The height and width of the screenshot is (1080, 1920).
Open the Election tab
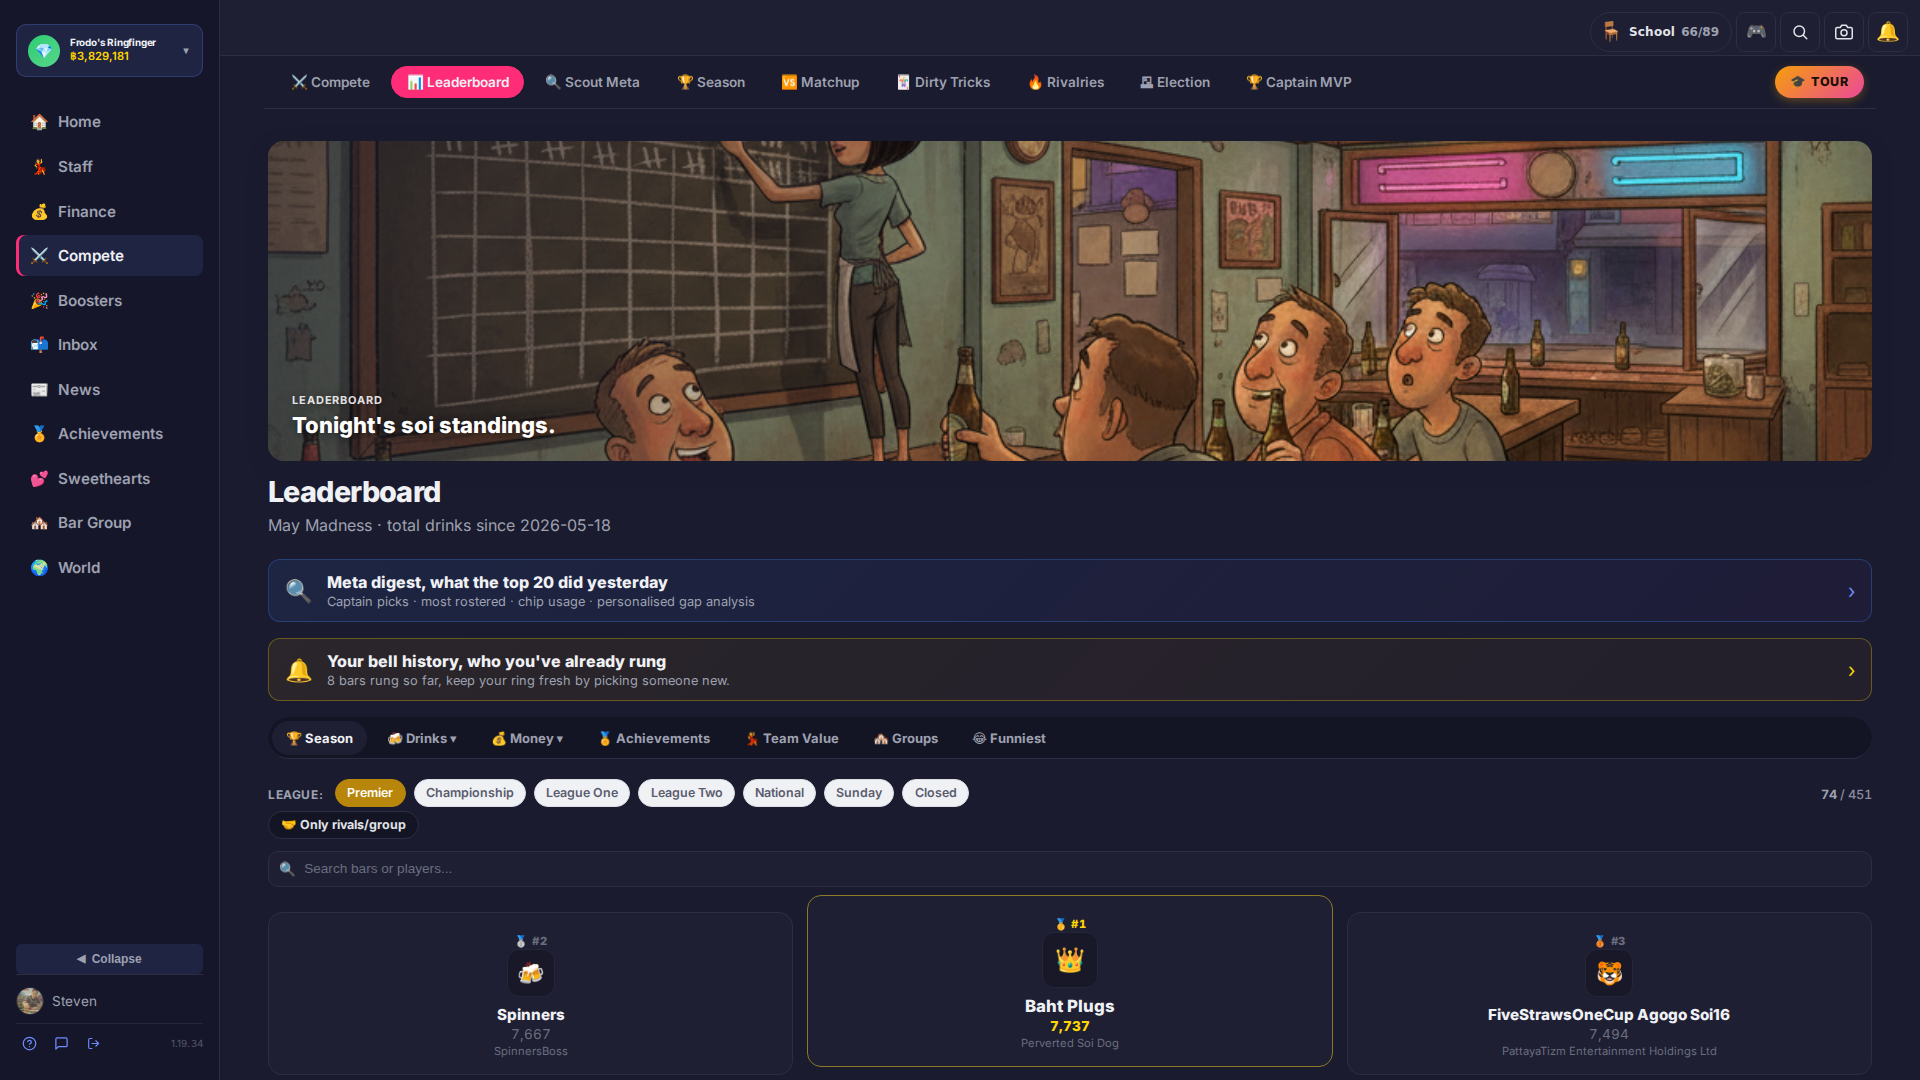point(1175,82)
